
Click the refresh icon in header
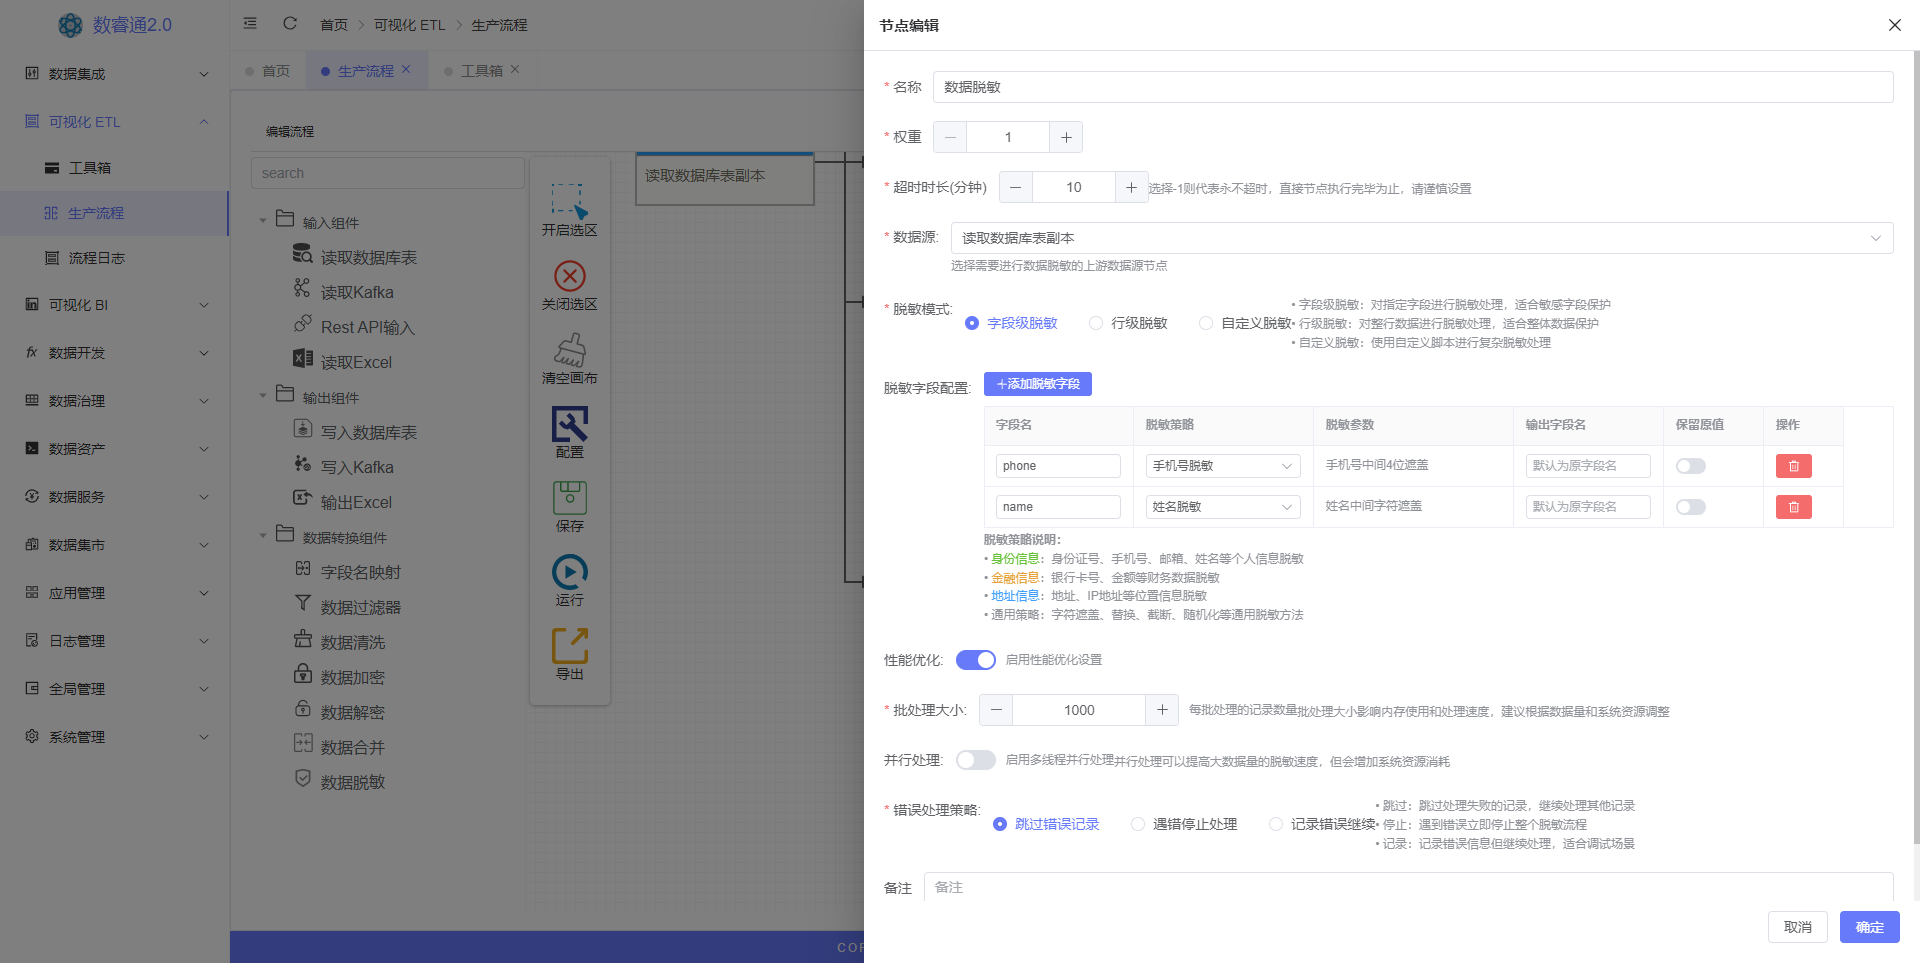290,23
